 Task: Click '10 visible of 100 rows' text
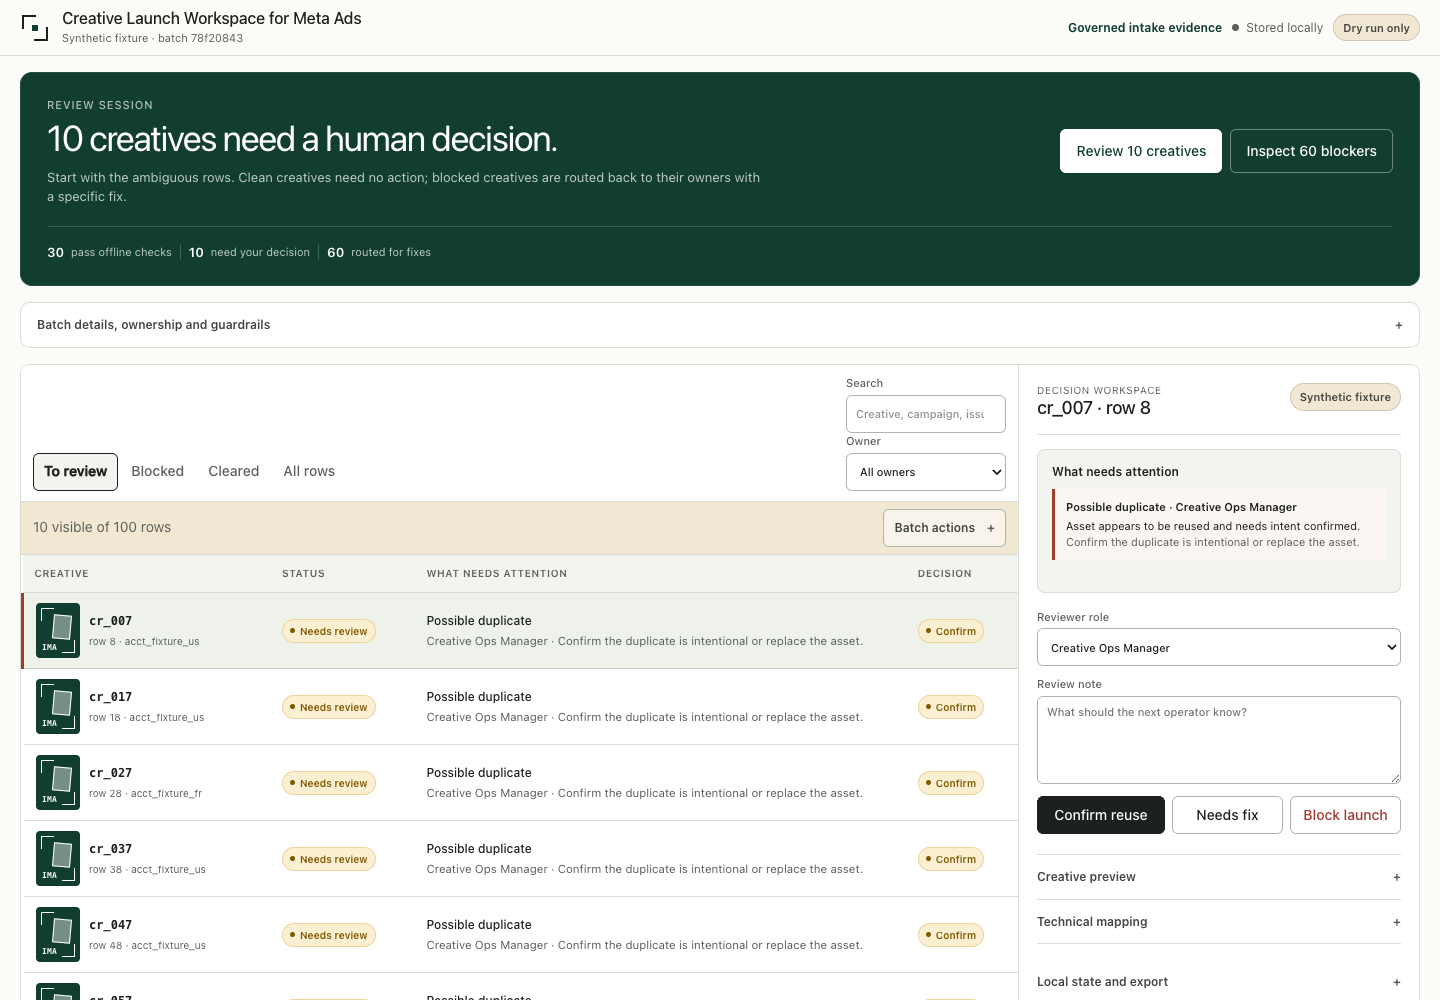[102, 527]
